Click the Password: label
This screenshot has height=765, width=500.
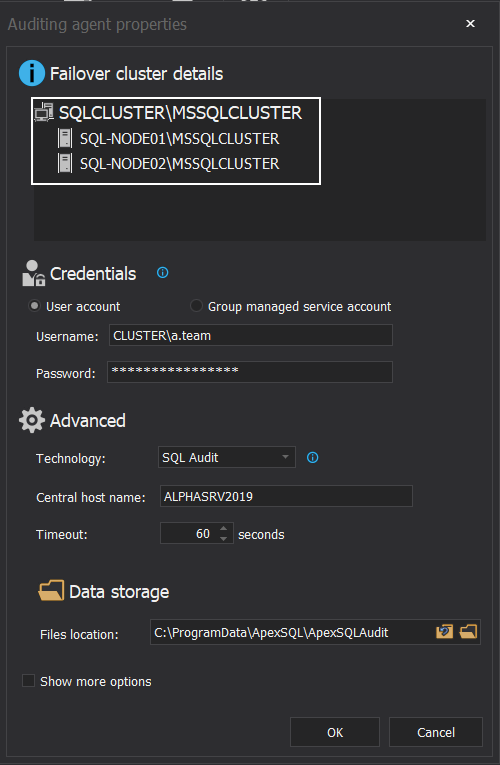coord(66,374)
